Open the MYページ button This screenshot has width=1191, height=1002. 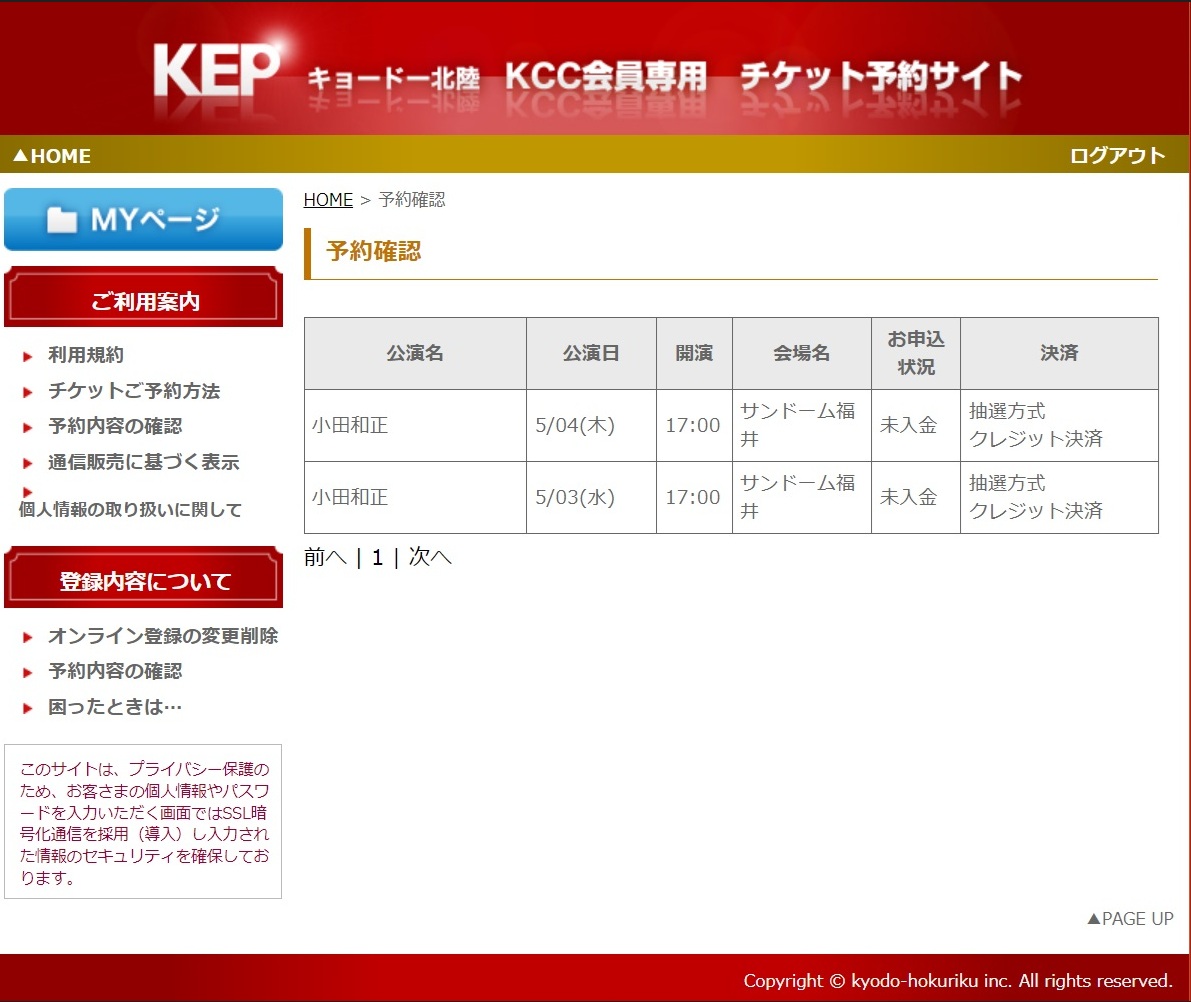click(144, 220)
